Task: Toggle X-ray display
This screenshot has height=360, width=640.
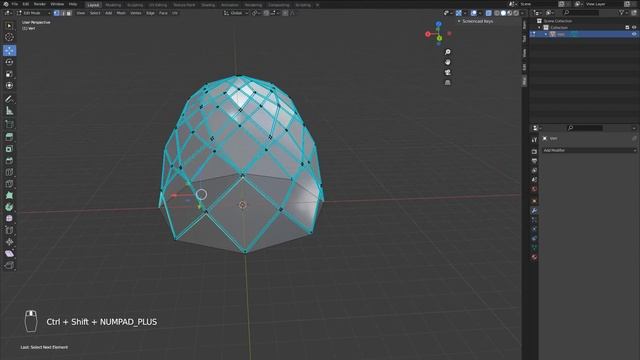Action: click(489, 13)
